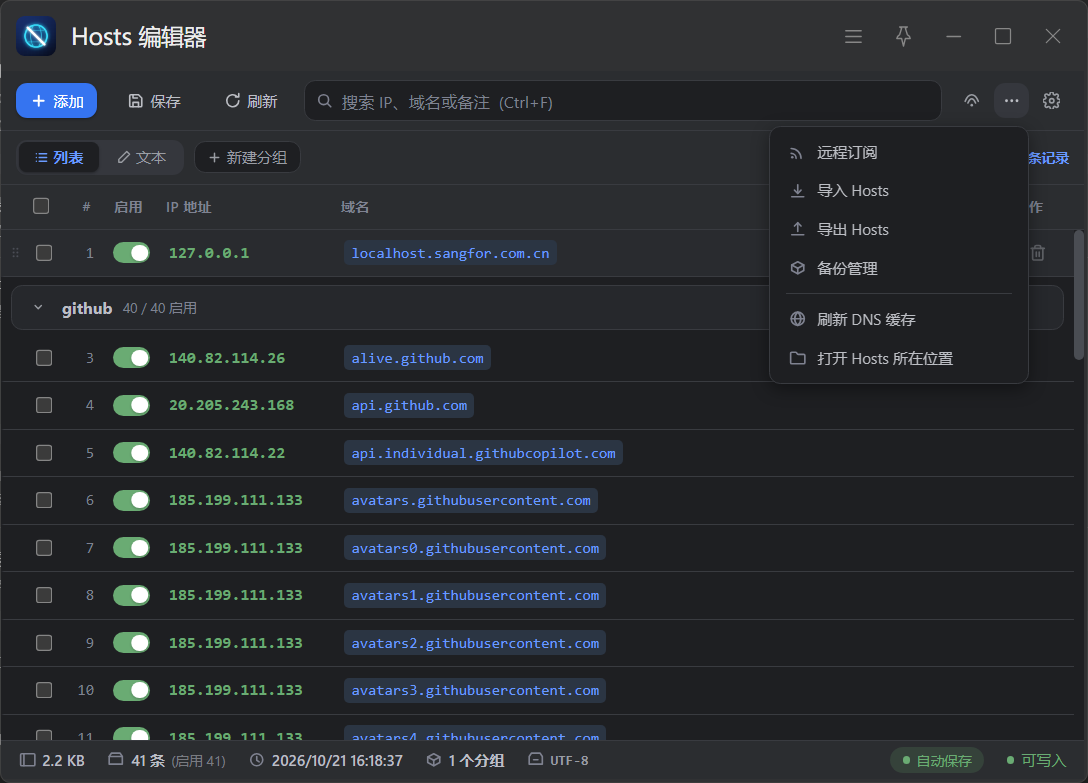Focus the search IP/domain field
This screenshot has width=1088, height=783.
(622, 101)
